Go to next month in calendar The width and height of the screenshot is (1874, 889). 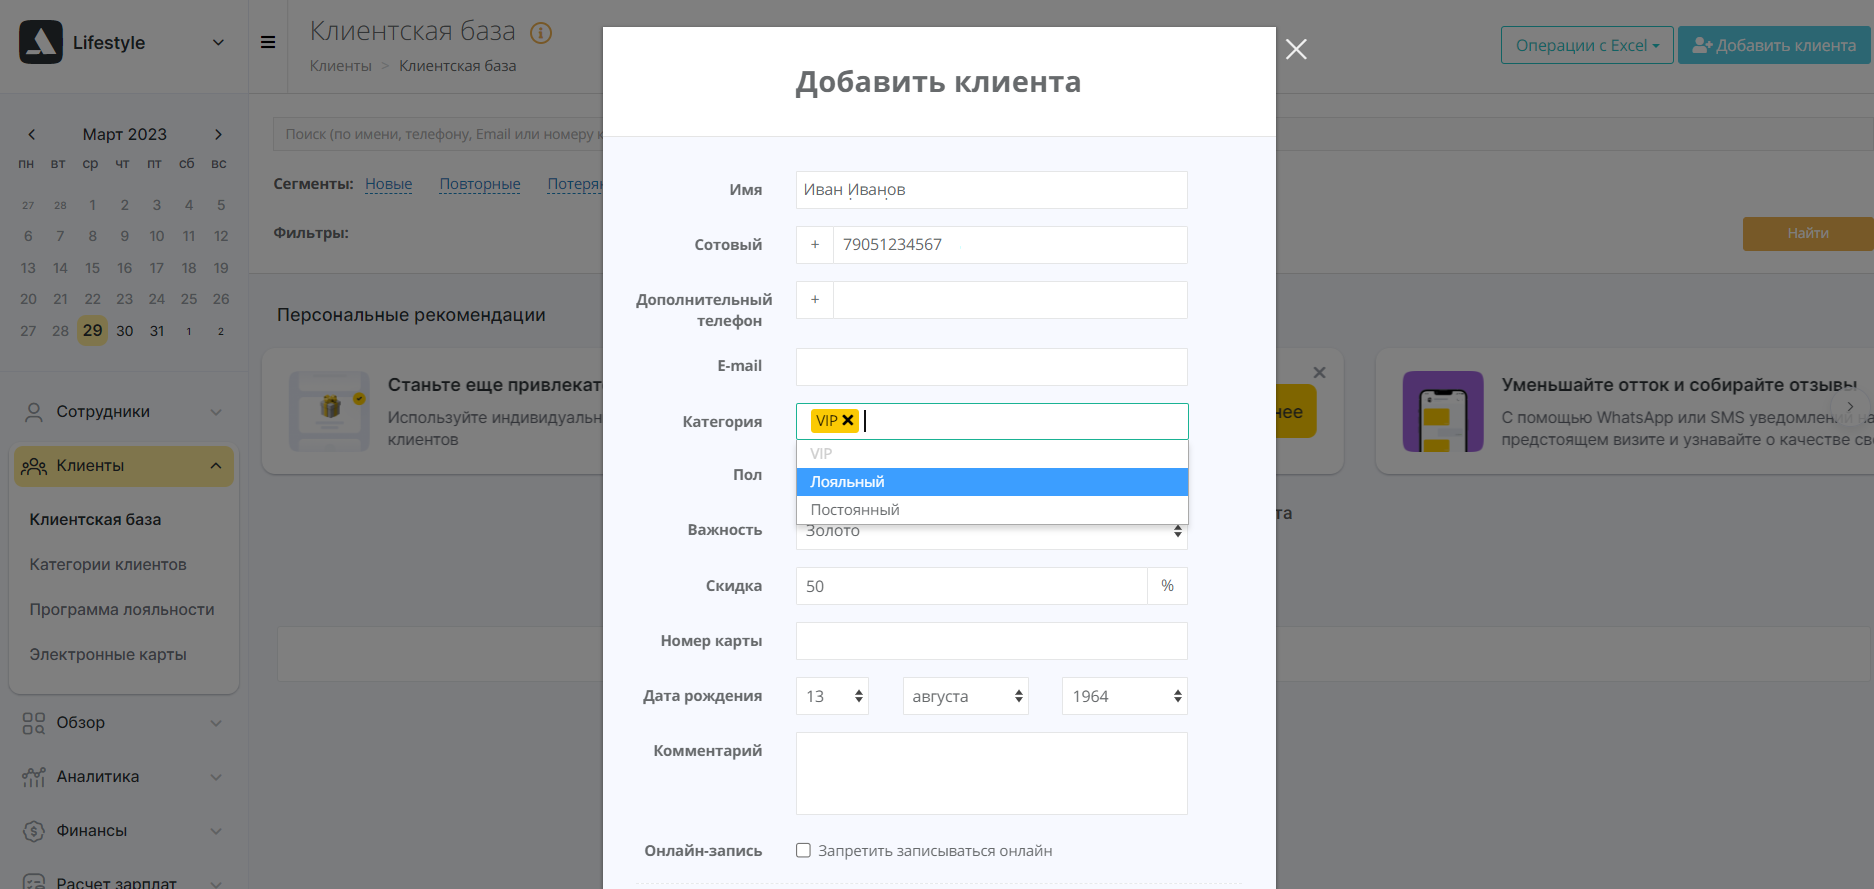(218, 134)
